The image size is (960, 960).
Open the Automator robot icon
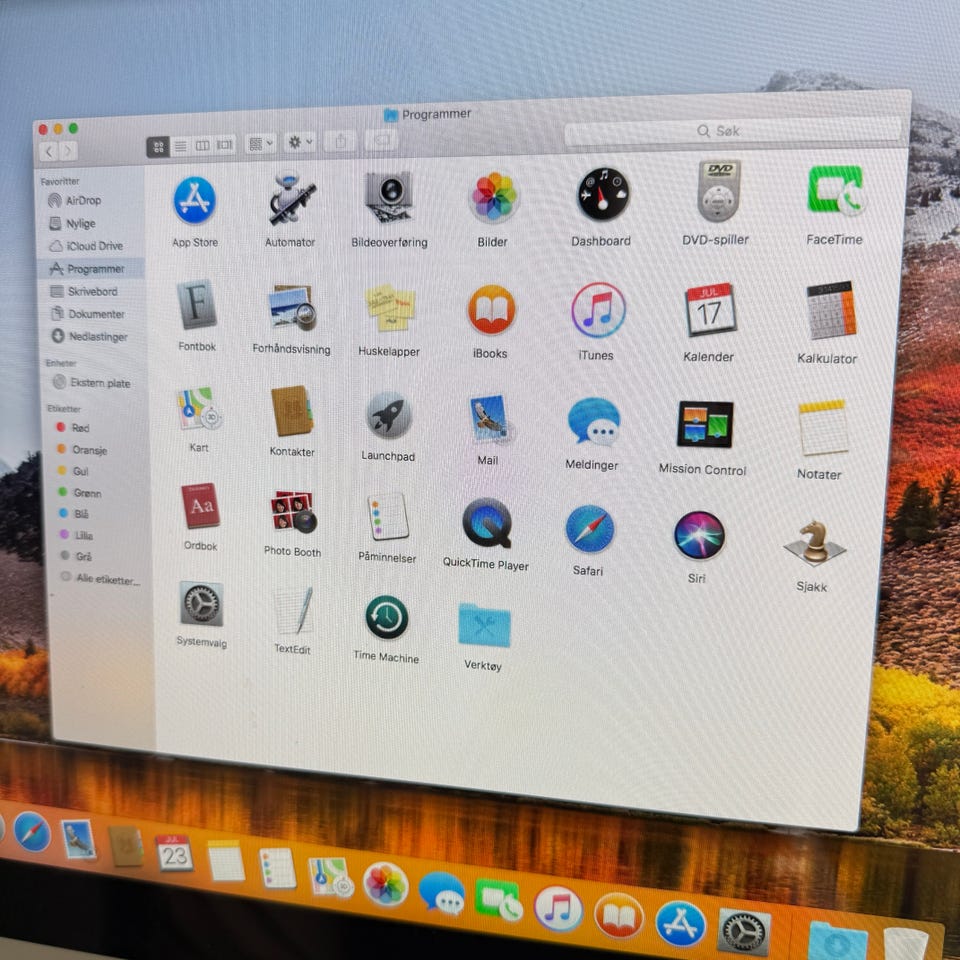pos(291,199)
